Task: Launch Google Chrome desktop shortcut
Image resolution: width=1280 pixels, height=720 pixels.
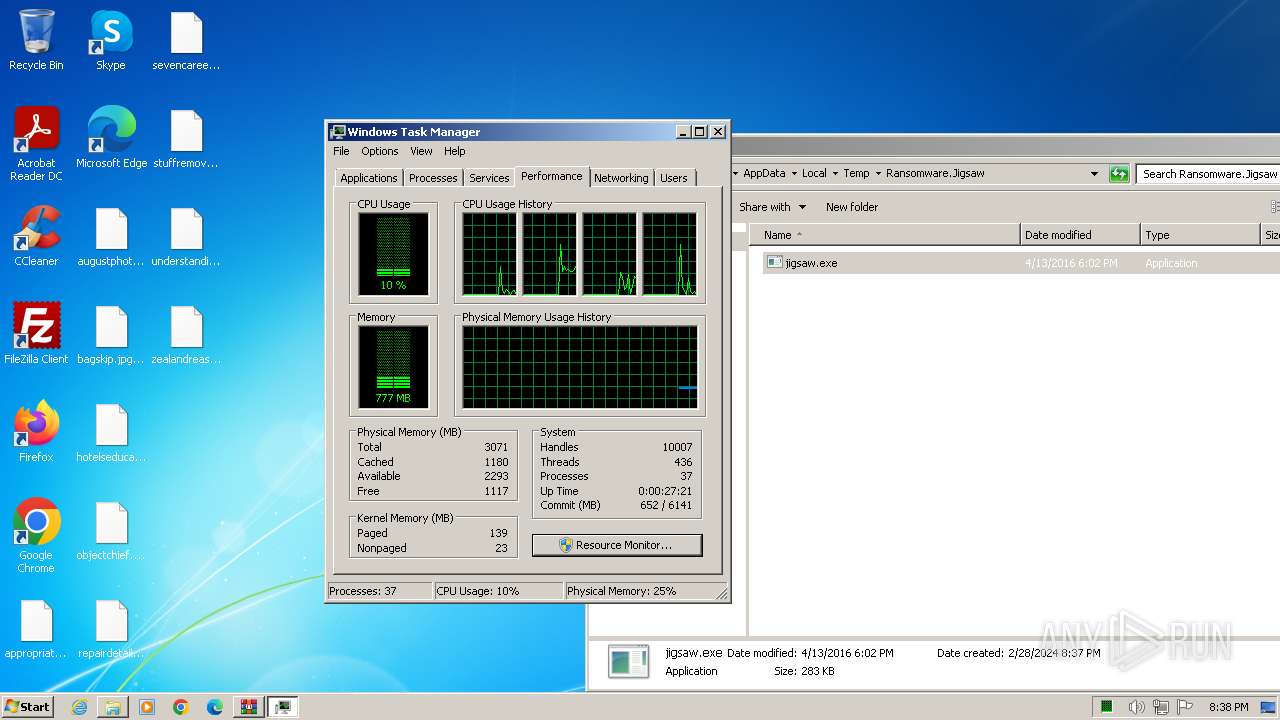Action: (36, 536)
